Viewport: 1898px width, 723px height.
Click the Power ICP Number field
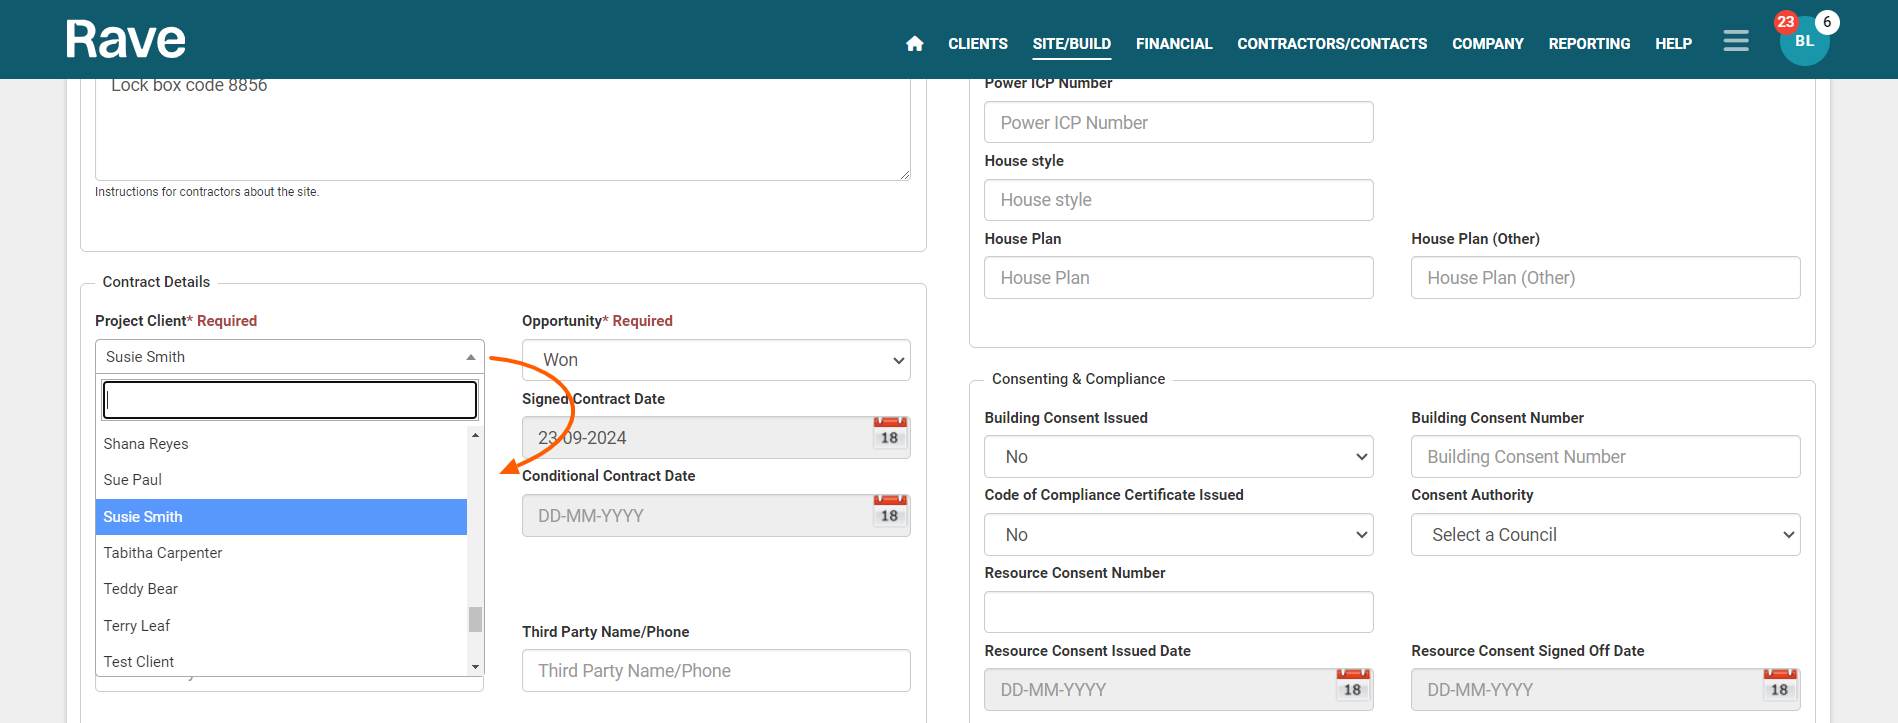[x=1179, y=122]
